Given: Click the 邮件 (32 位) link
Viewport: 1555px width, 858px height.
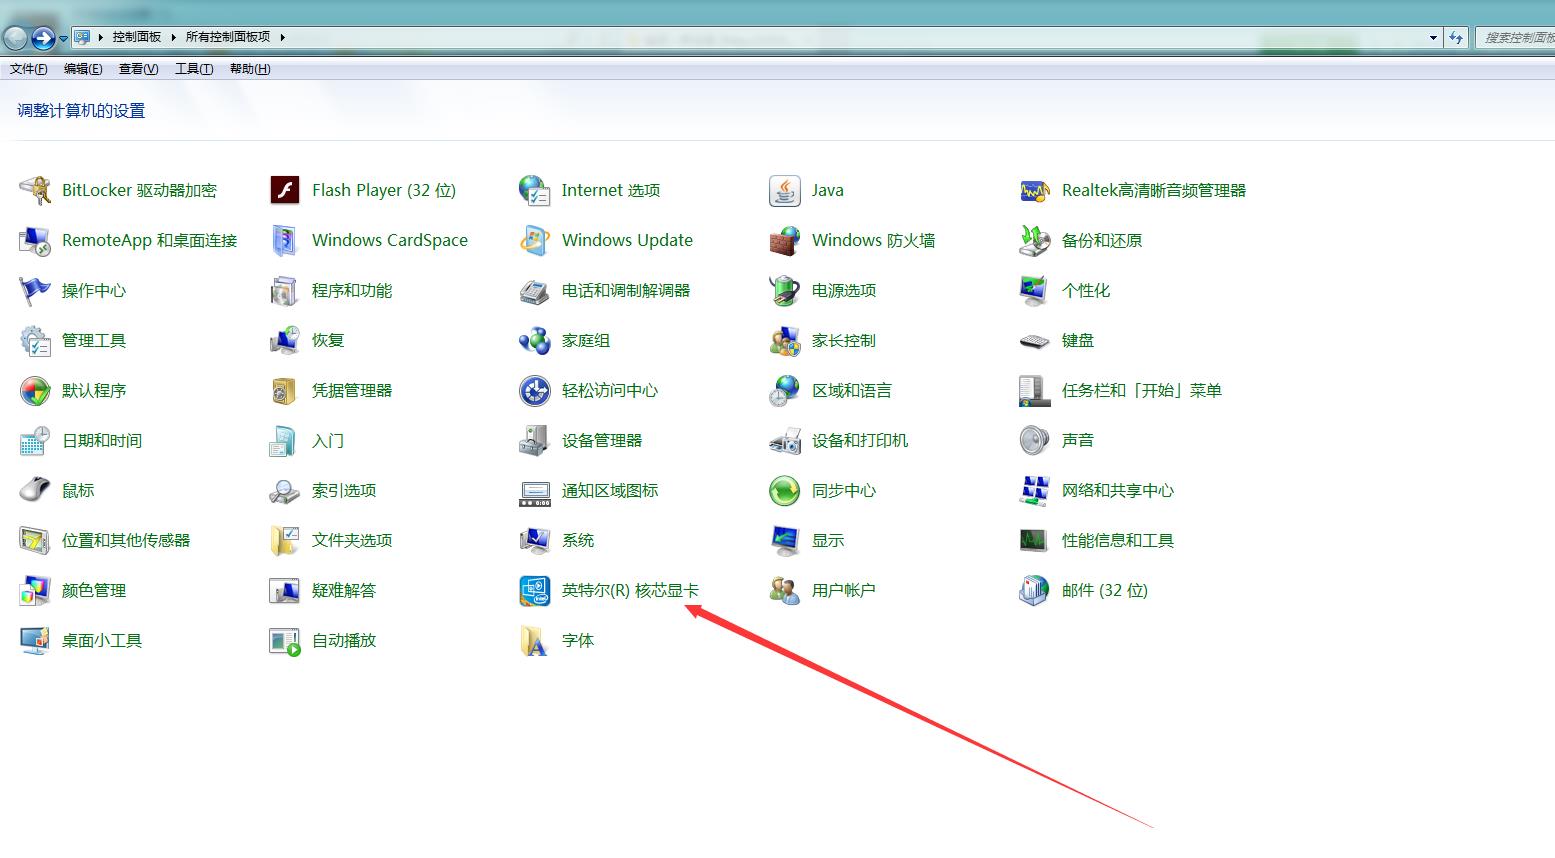Looking at the screenshot, I should (1105, 590).
